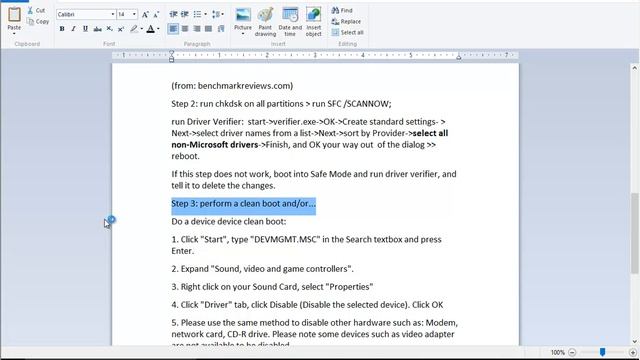Click the "Step 2: run chkdsk" line
This screenshot has width=640, height=360.
[281, 104]
